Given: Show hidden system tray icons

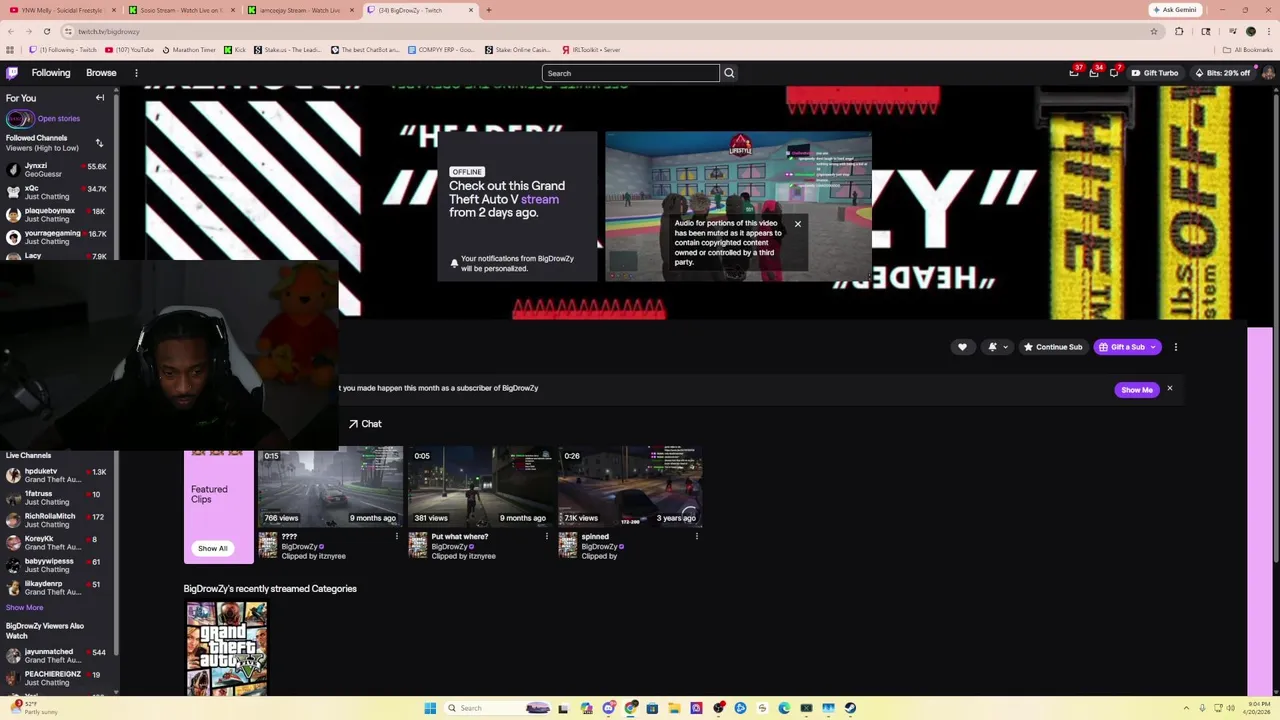Looking at the screenshot, I should 1187,708.
